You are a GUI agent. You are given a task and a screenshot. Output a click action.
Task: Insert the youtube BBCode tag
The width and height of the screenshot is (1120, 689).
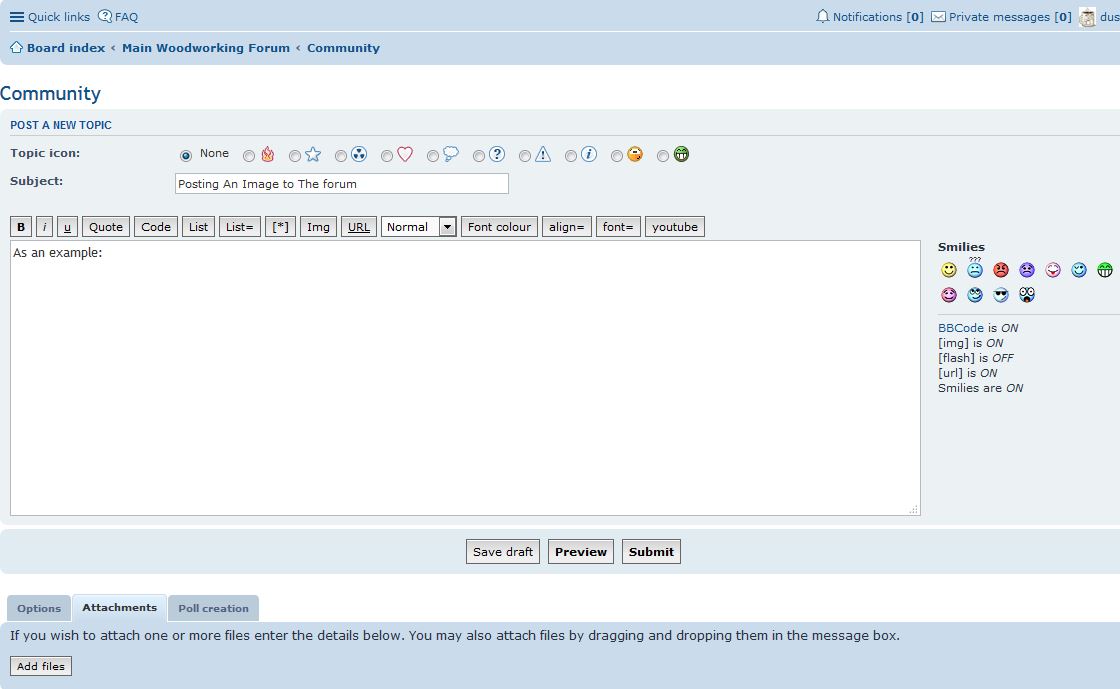[675, 227]
